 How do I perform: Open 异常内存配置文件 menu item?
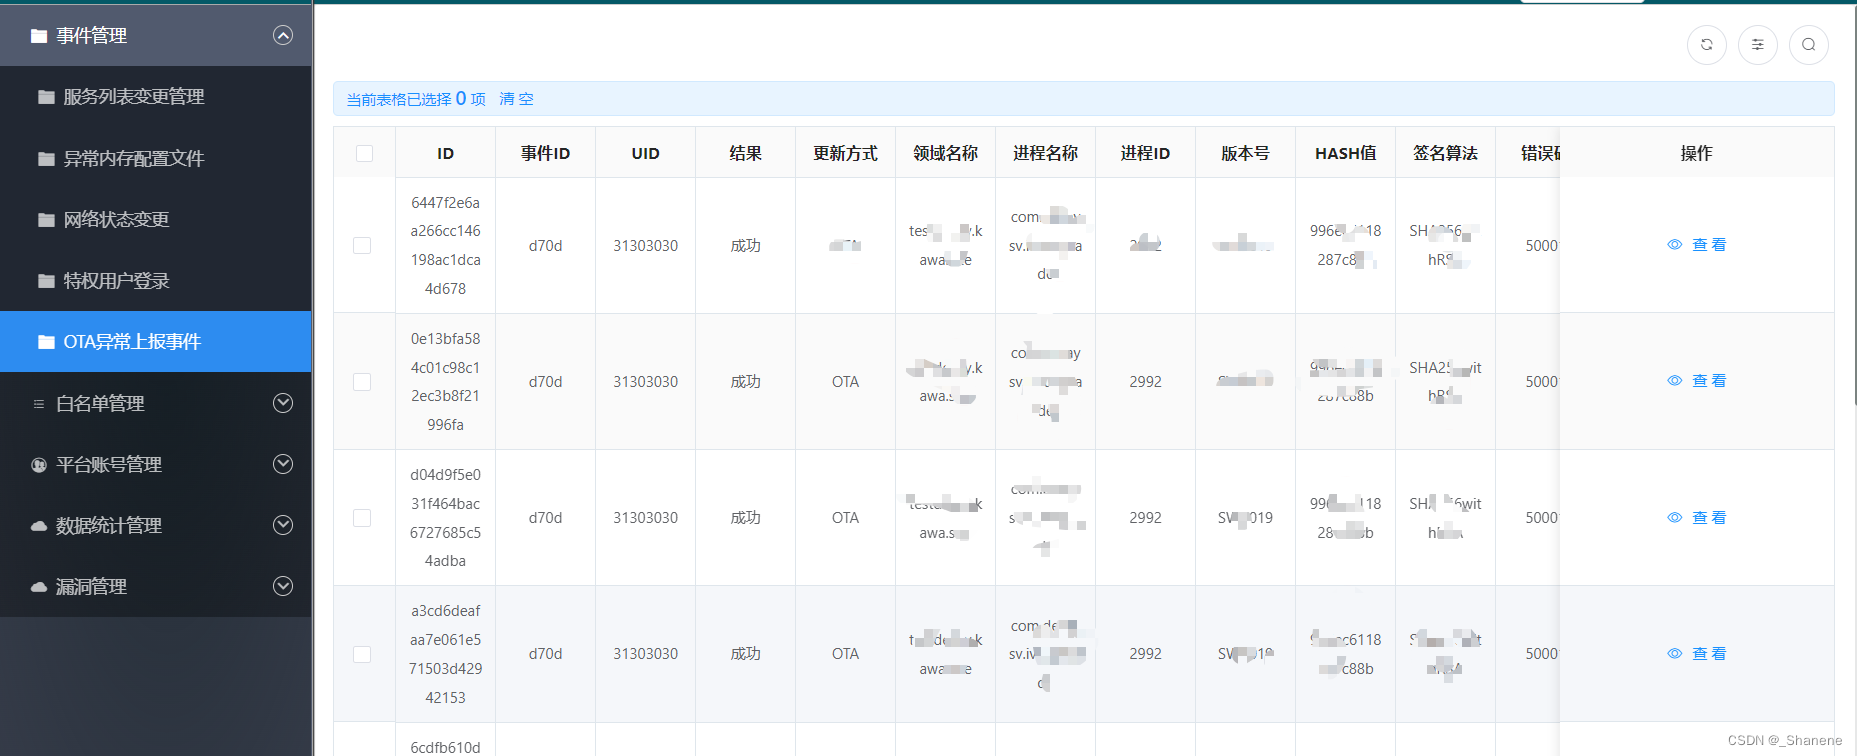(x=156, y=158)
